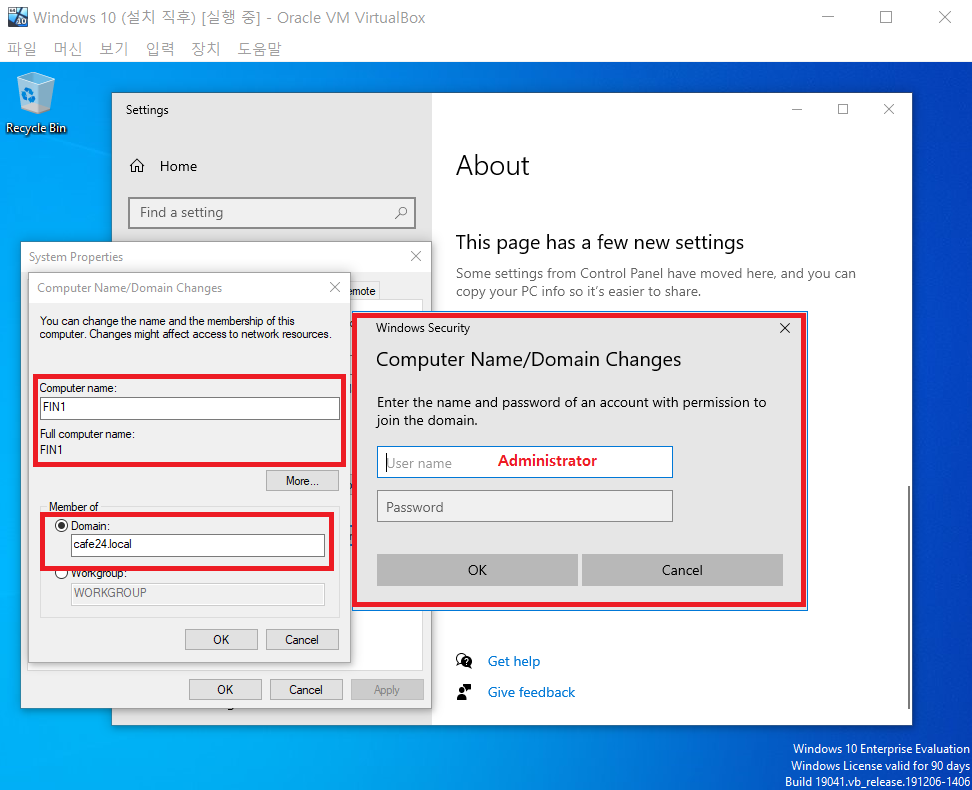This screenshot has width=972, height=790.
Task: Open the Give feedback link
Action: point(531,692)
